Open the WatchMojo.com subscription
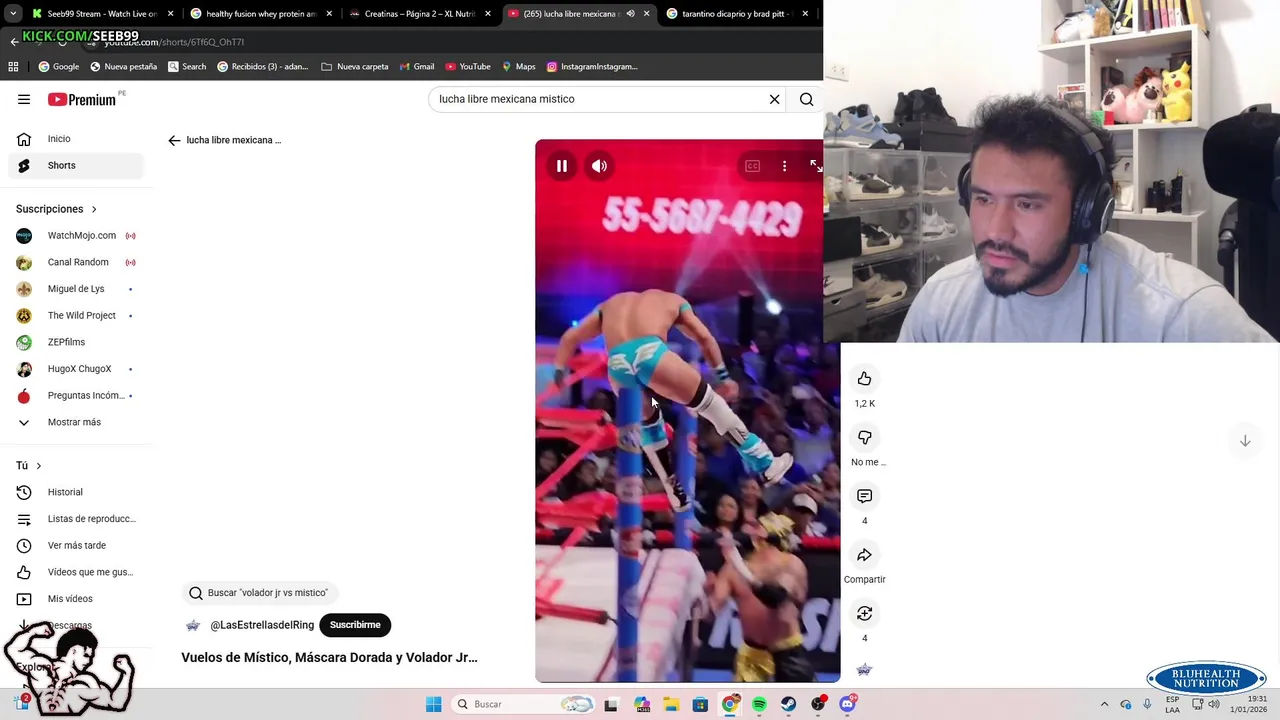Image resolution: width=1280 pixels, height=720 pixels. [x=76, y=235]
